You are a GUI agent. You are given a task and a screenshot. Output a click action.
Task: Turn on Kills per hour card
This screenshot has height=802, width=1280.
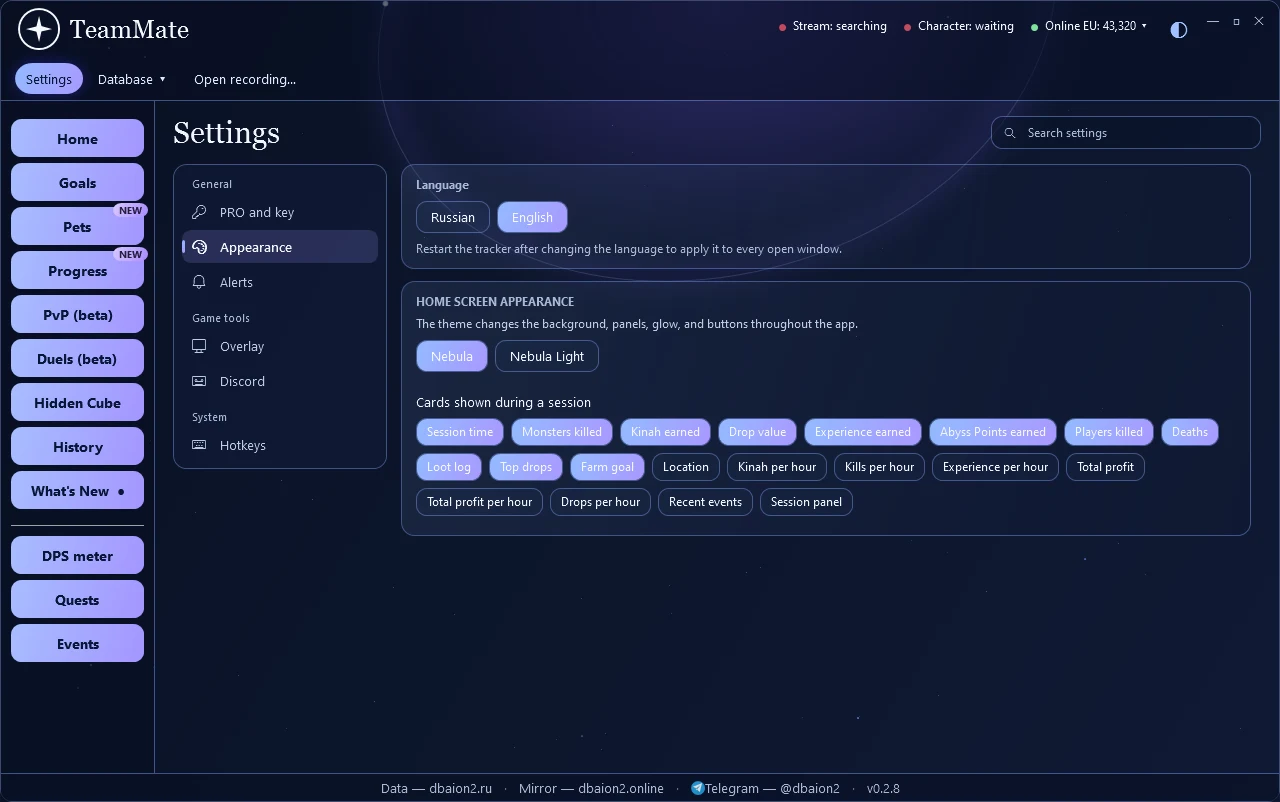click(x=879, y=467)
